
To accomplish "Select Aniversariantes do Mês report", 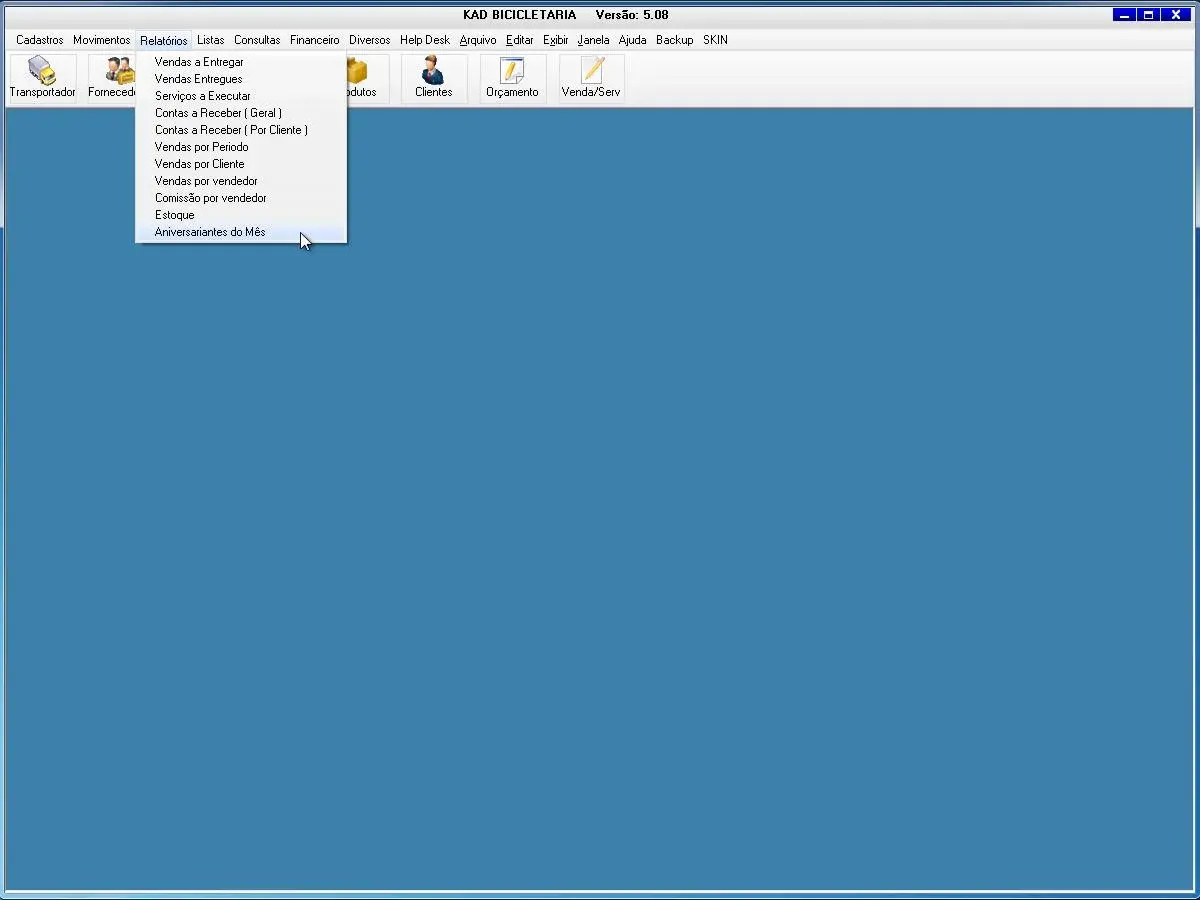I will [x=210, y=232].
